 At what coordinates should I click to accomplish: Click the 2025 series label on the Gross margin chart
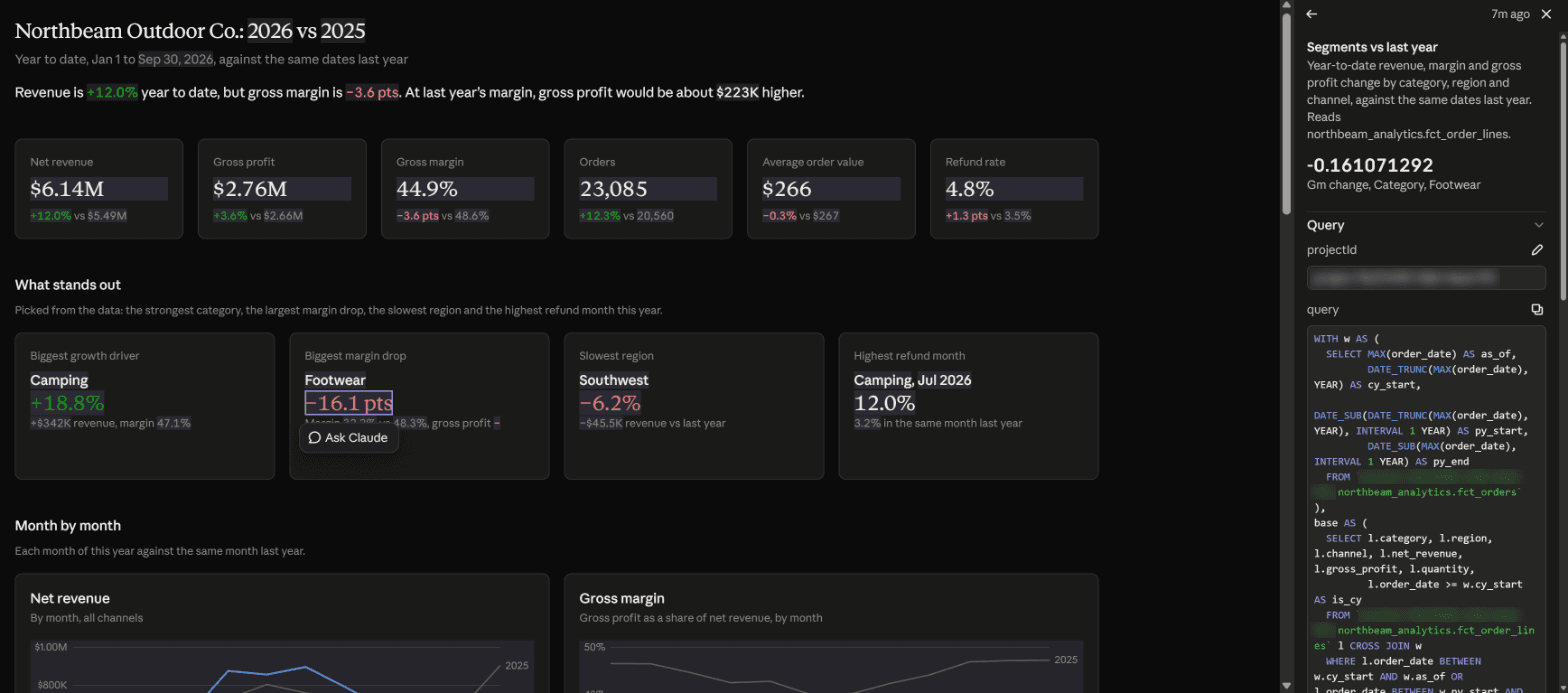click(1066, 660)
